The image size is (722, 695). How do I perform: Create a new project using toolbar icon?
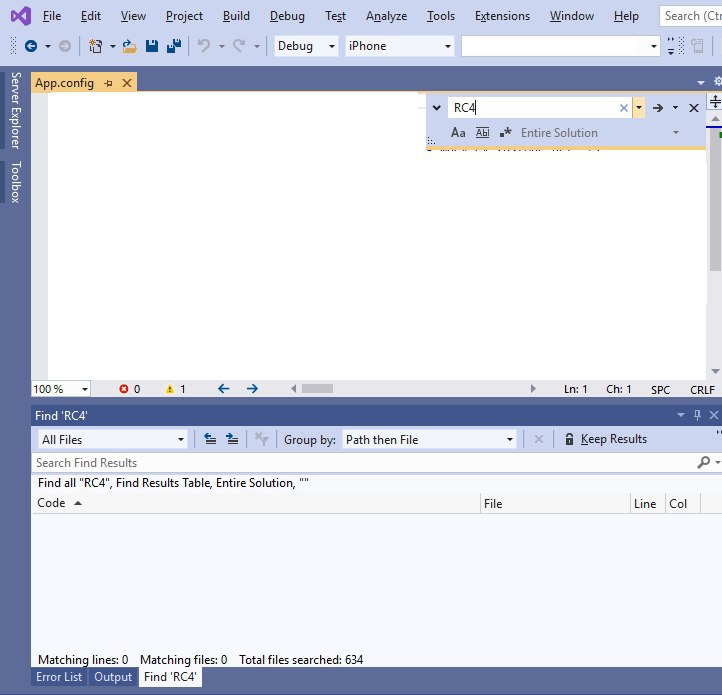pyautogui.click(x=95, y=46)
